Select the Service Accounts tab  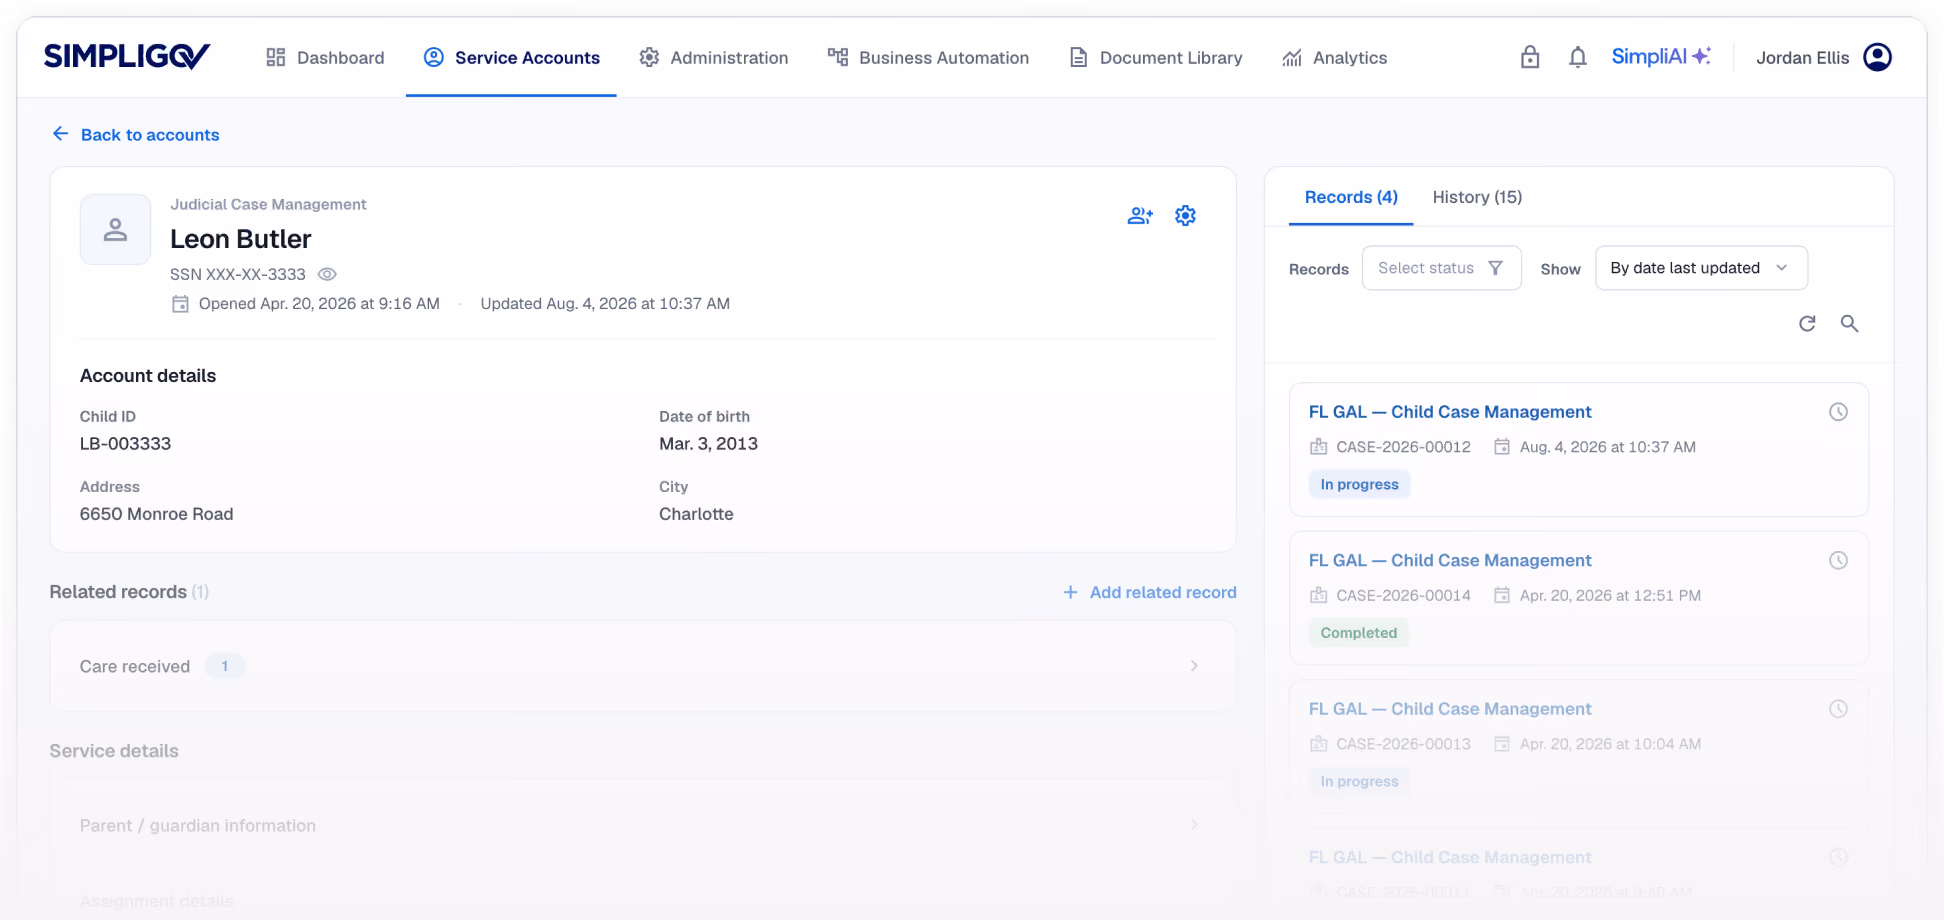[x=511, y=58]
